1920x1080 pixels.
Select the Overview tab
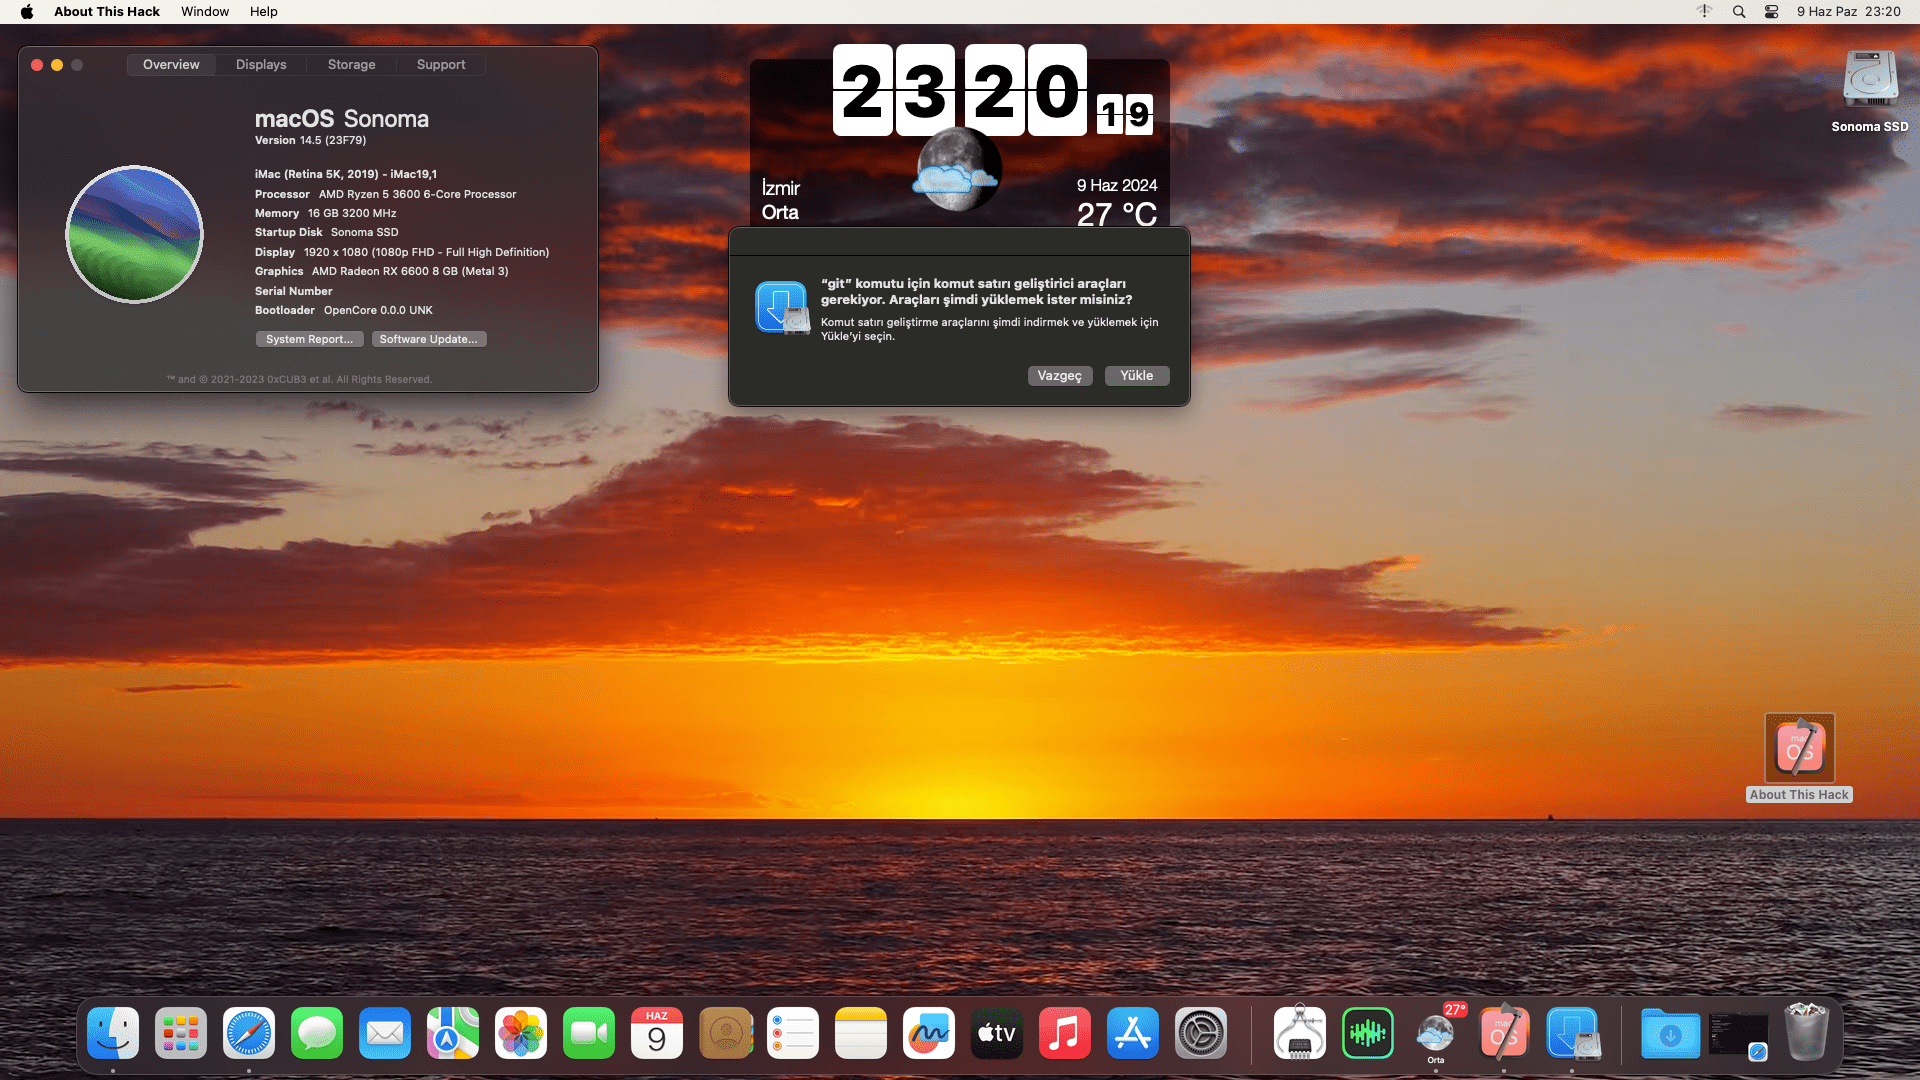(x=171, y=65)
